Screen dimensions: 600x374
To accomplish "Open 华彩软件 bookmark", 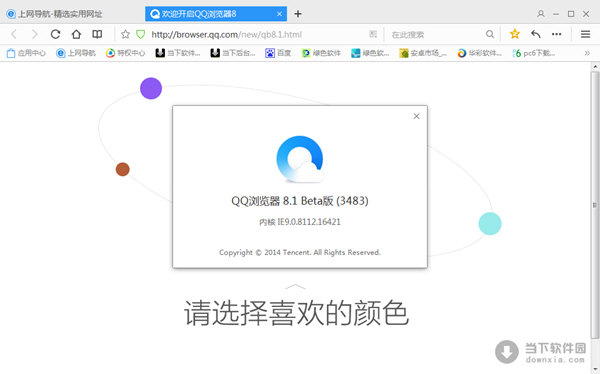I will pos(479,53).
